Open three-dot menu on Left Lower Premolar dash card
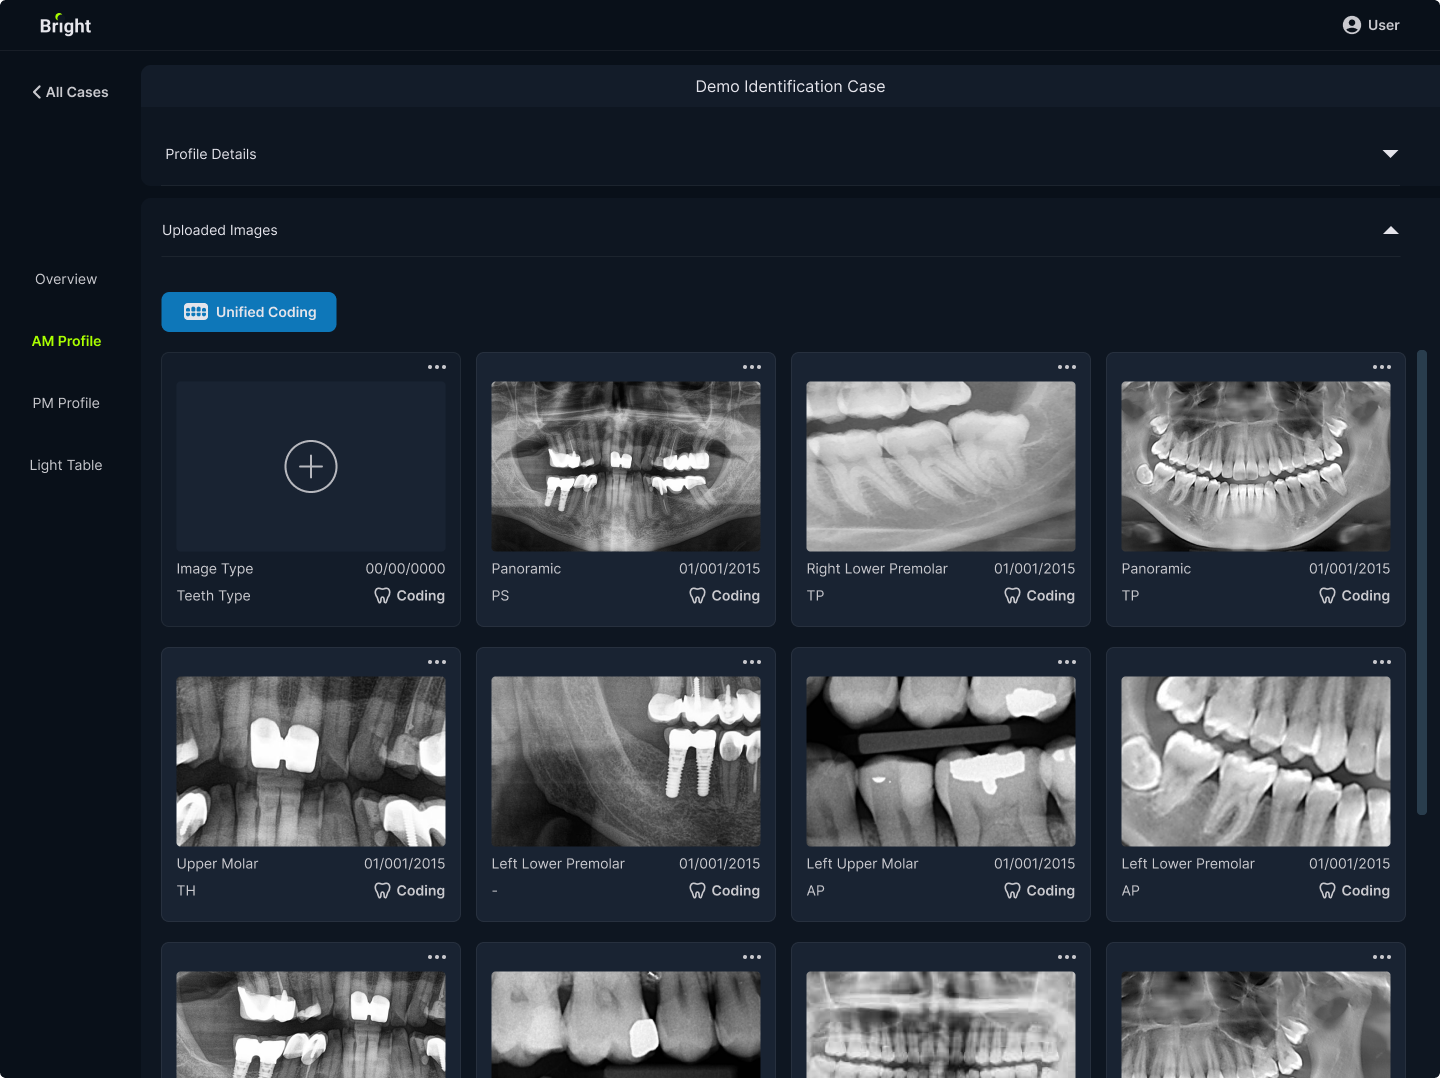 752,662
